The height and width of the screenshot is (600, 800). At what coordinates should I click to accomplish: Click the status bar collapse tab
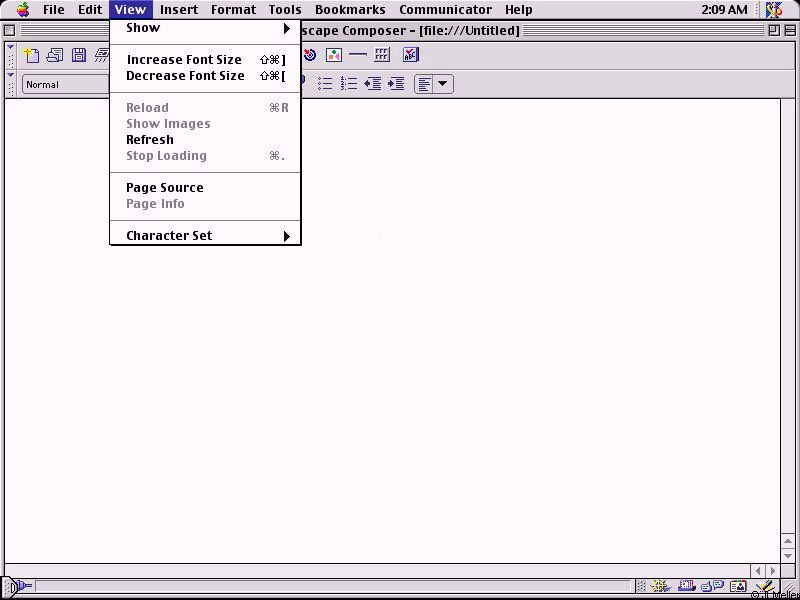(9, 587)
